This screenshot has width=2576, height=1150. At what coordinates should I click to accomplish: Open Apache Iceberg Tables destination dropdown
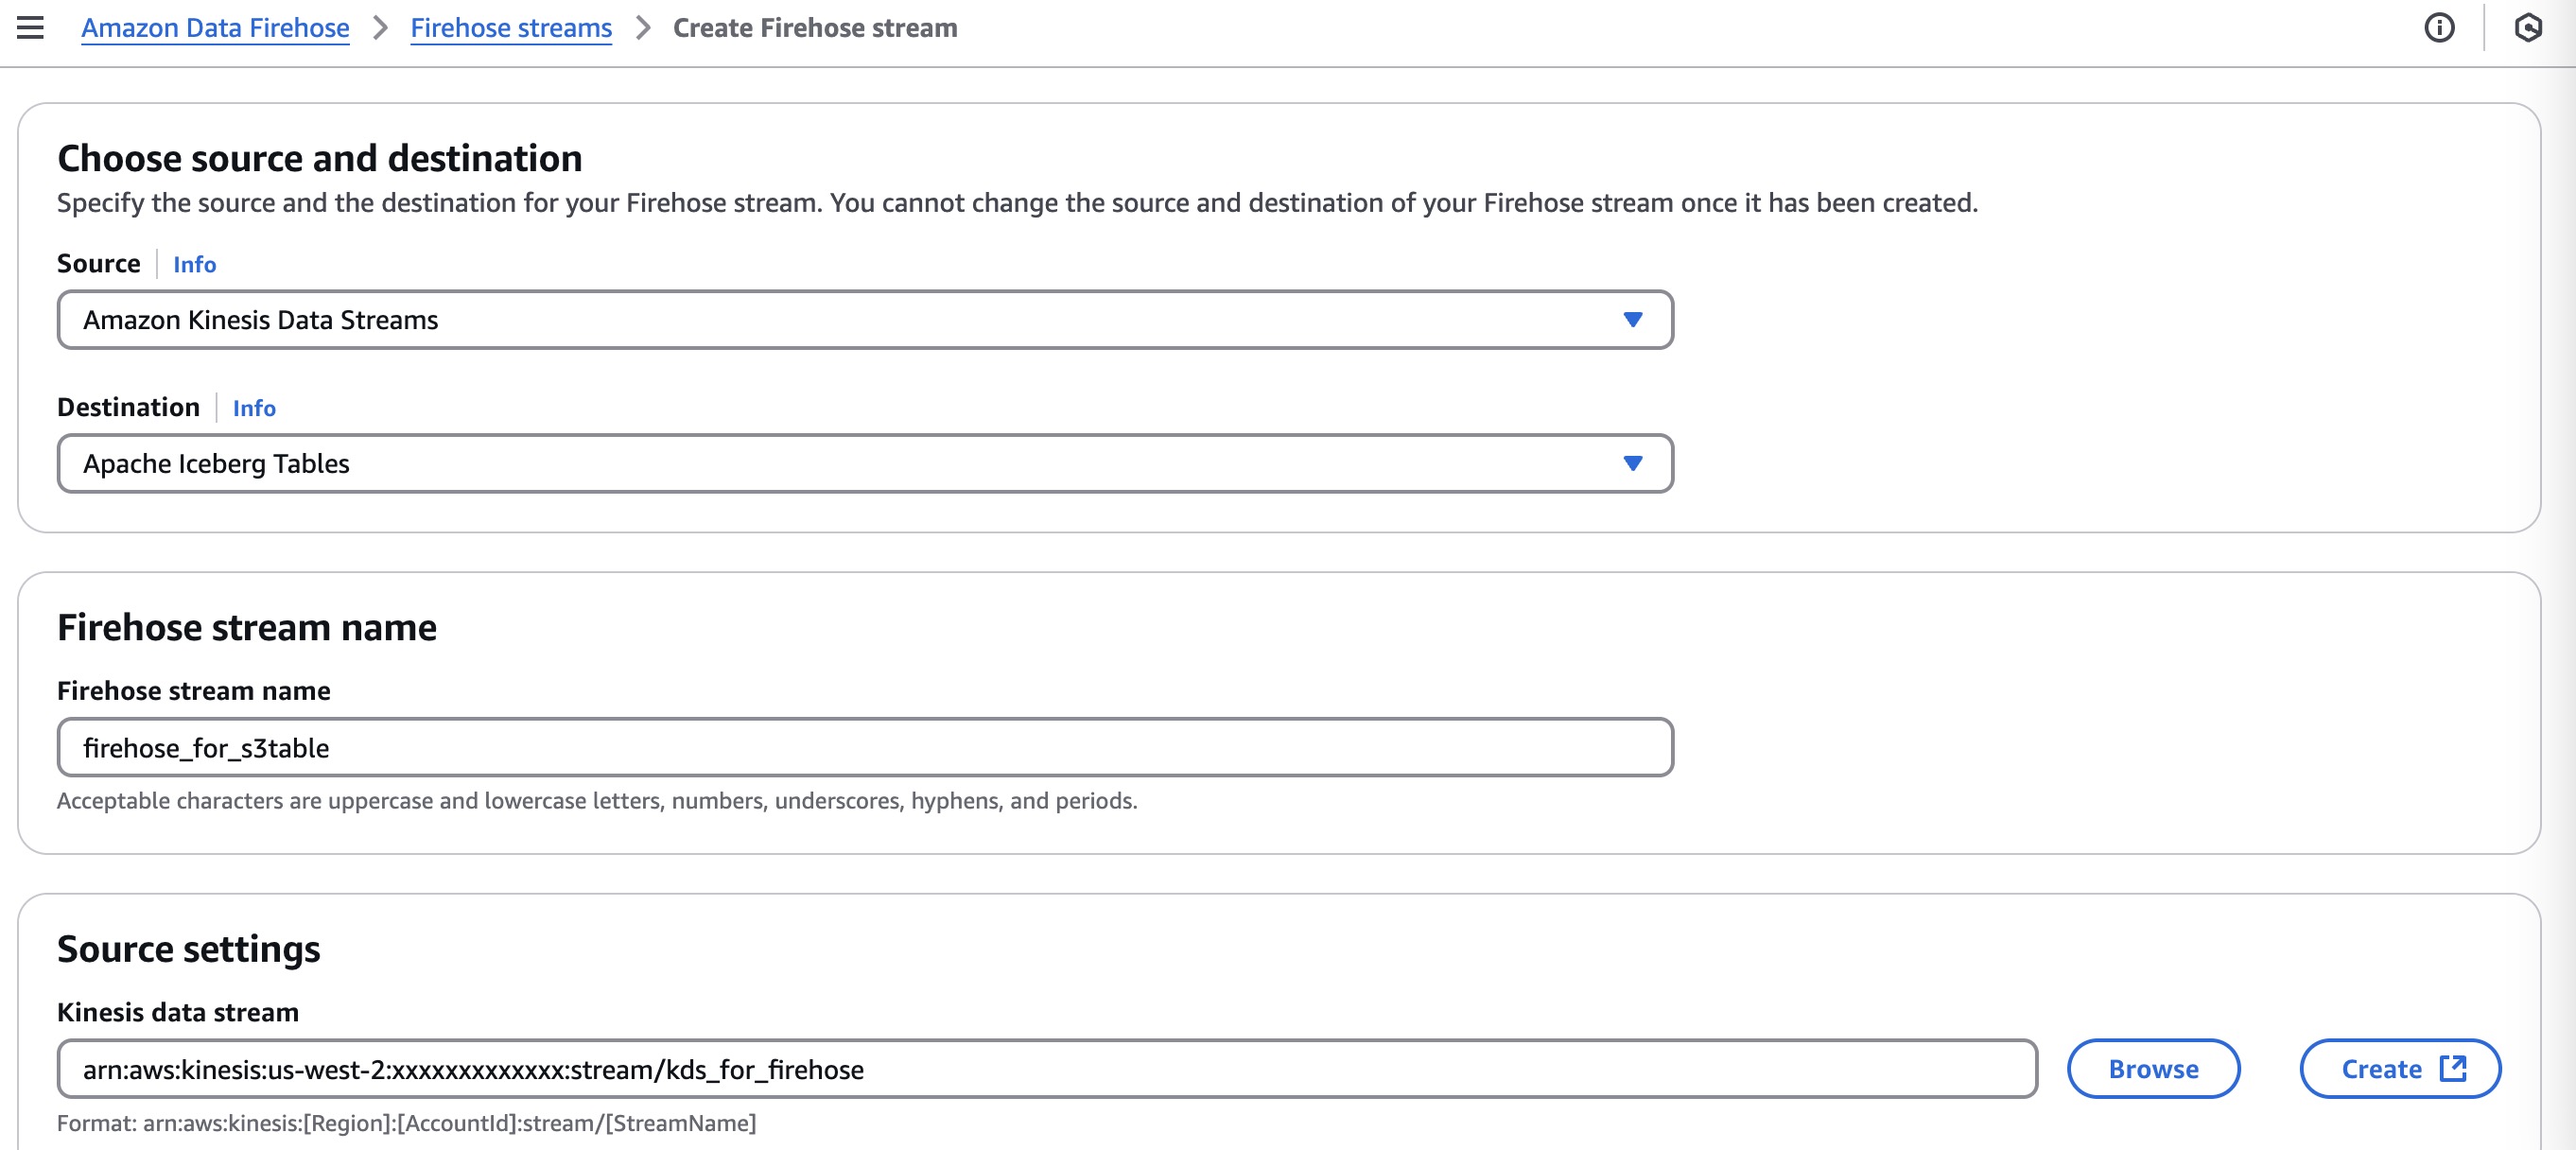click(x=864, y=463)
